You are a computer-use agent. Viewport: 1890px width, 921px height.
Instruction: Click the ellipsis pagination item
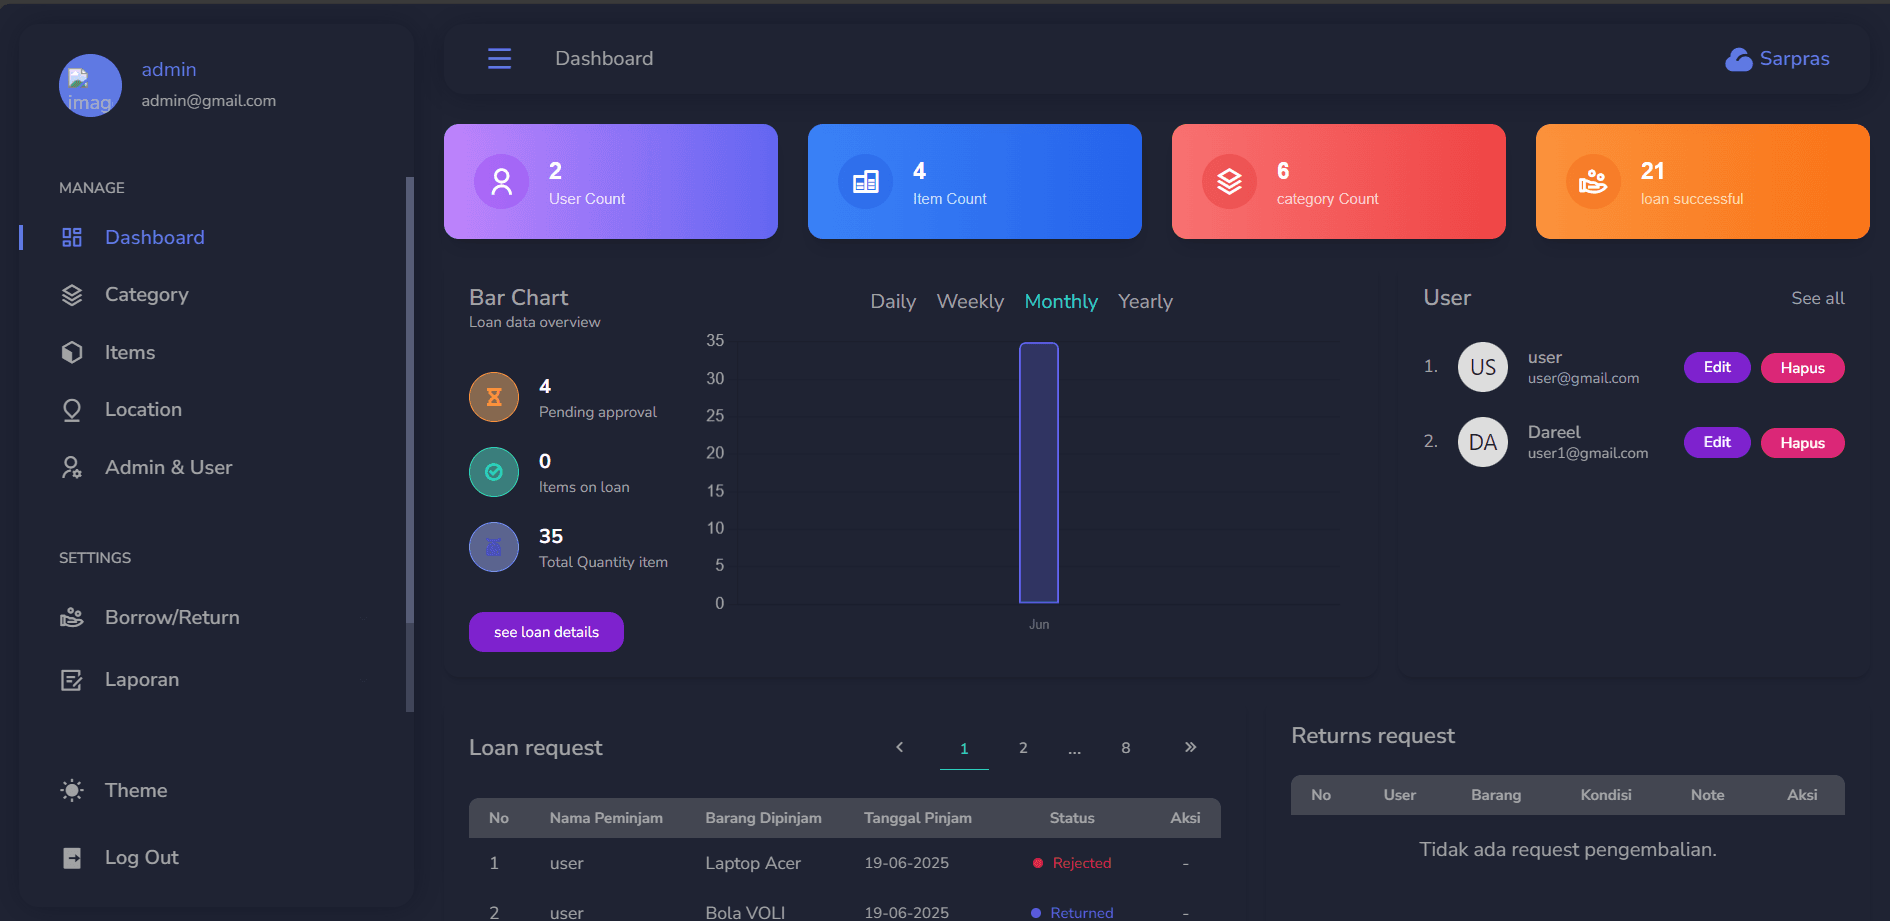[x=1074, y=749]
